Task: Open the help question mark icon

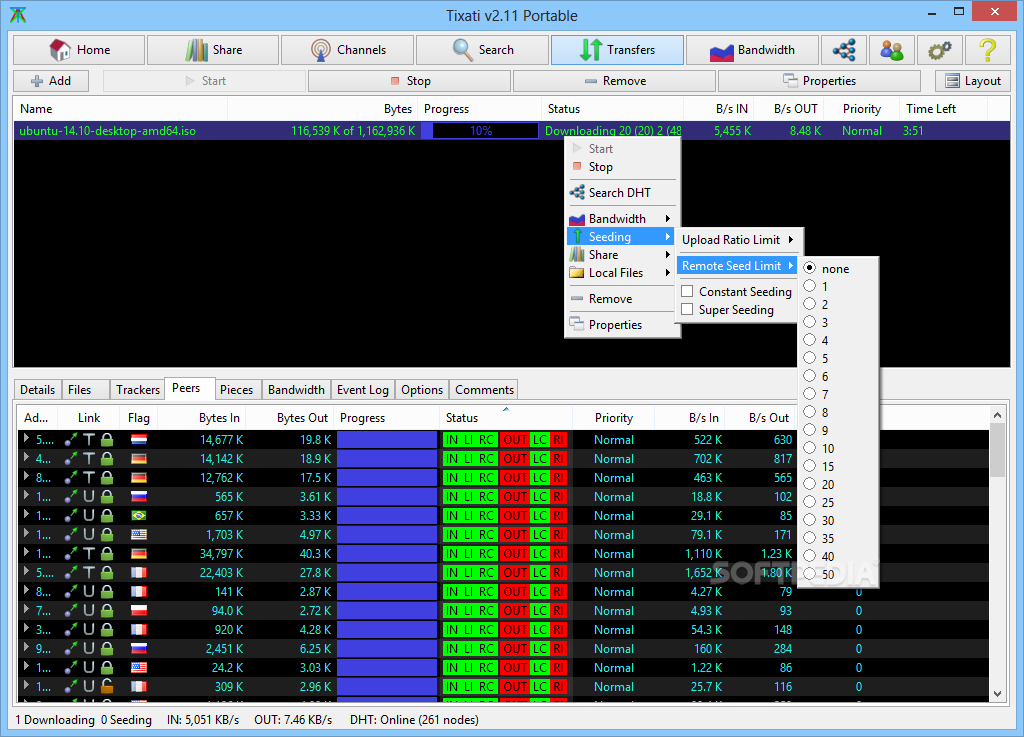Action: [987, 50]
